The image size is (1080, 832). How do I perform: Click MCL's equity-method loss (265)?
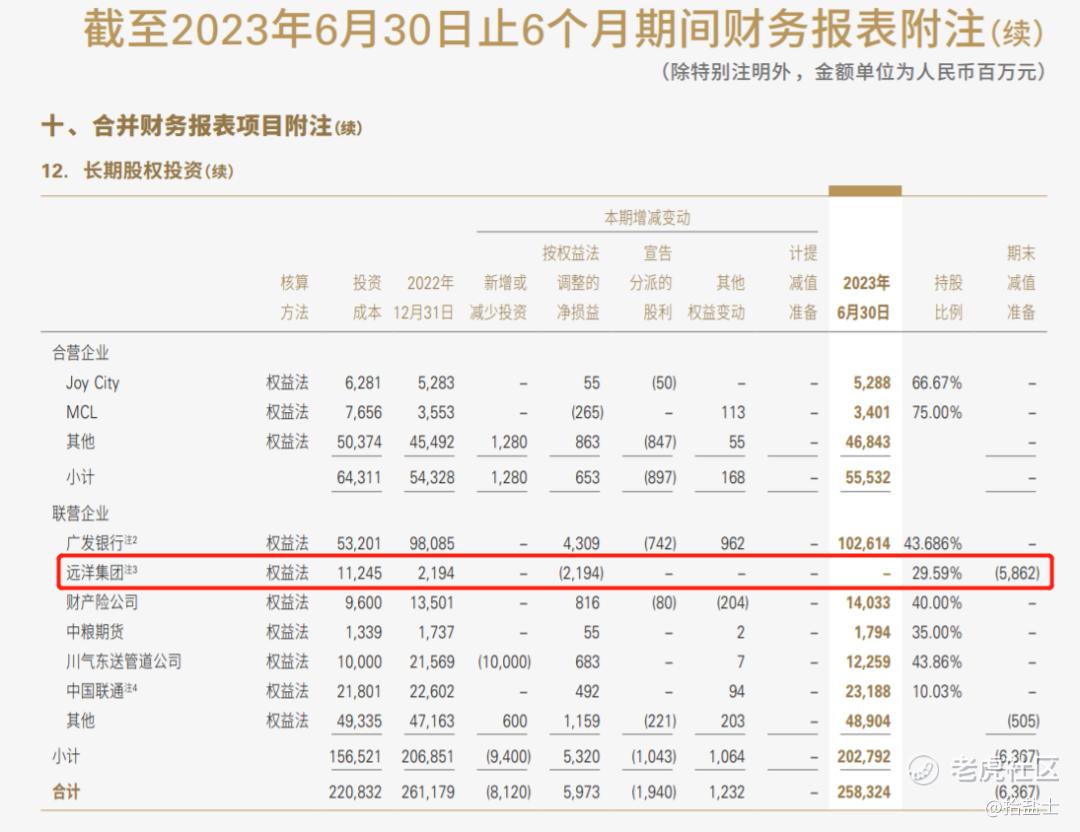pyautogui.click(x=588, y=413)
